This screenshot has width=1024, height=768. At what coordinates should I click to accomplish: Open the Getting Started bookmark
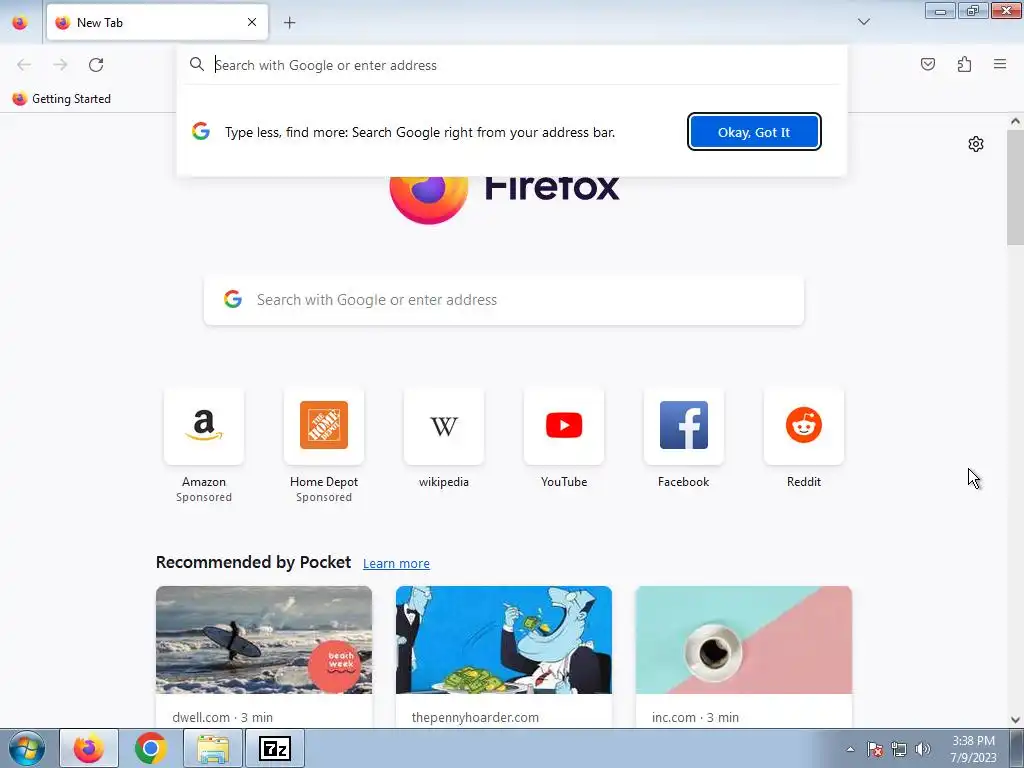point(62,99)
